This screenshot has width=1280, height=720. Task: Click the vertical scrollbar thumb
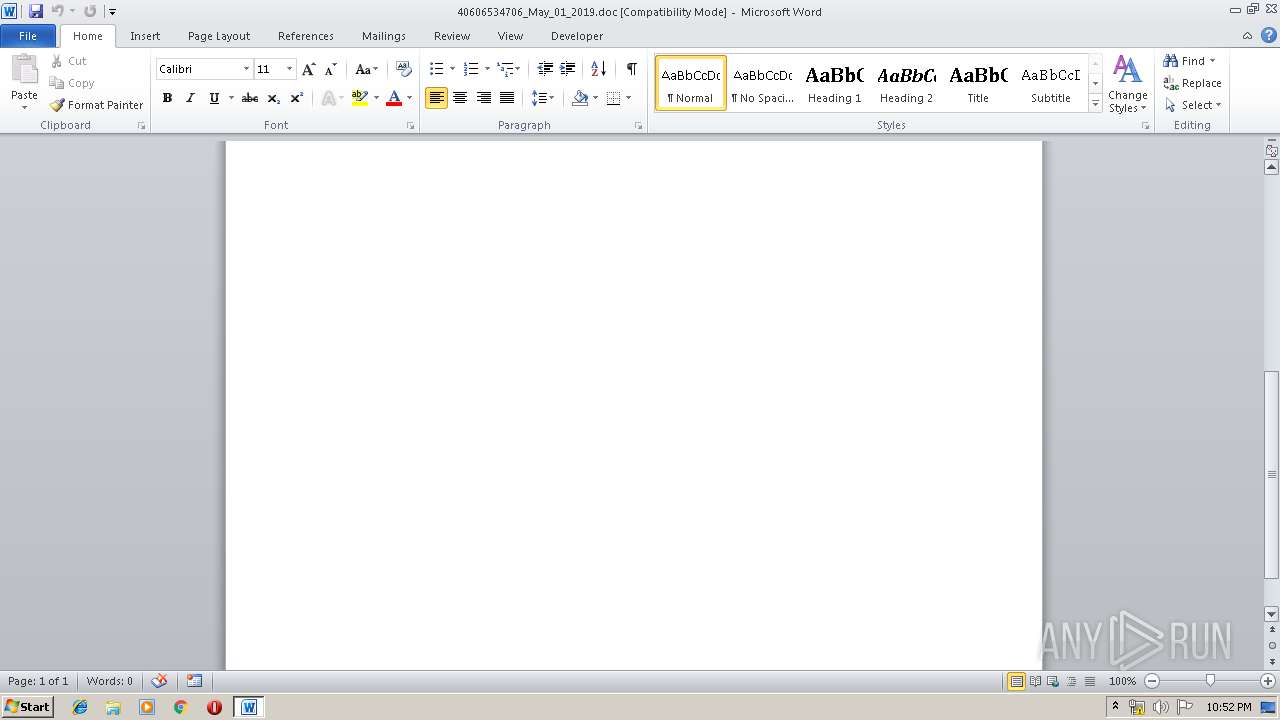point(1271,474)
